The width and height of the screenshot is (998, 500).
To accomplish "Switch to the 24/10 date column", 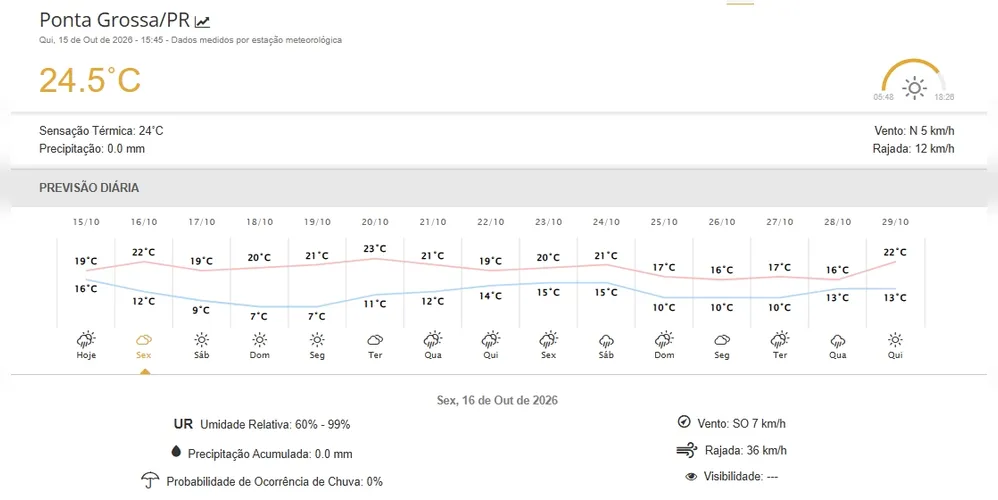I will coord(606,222).
